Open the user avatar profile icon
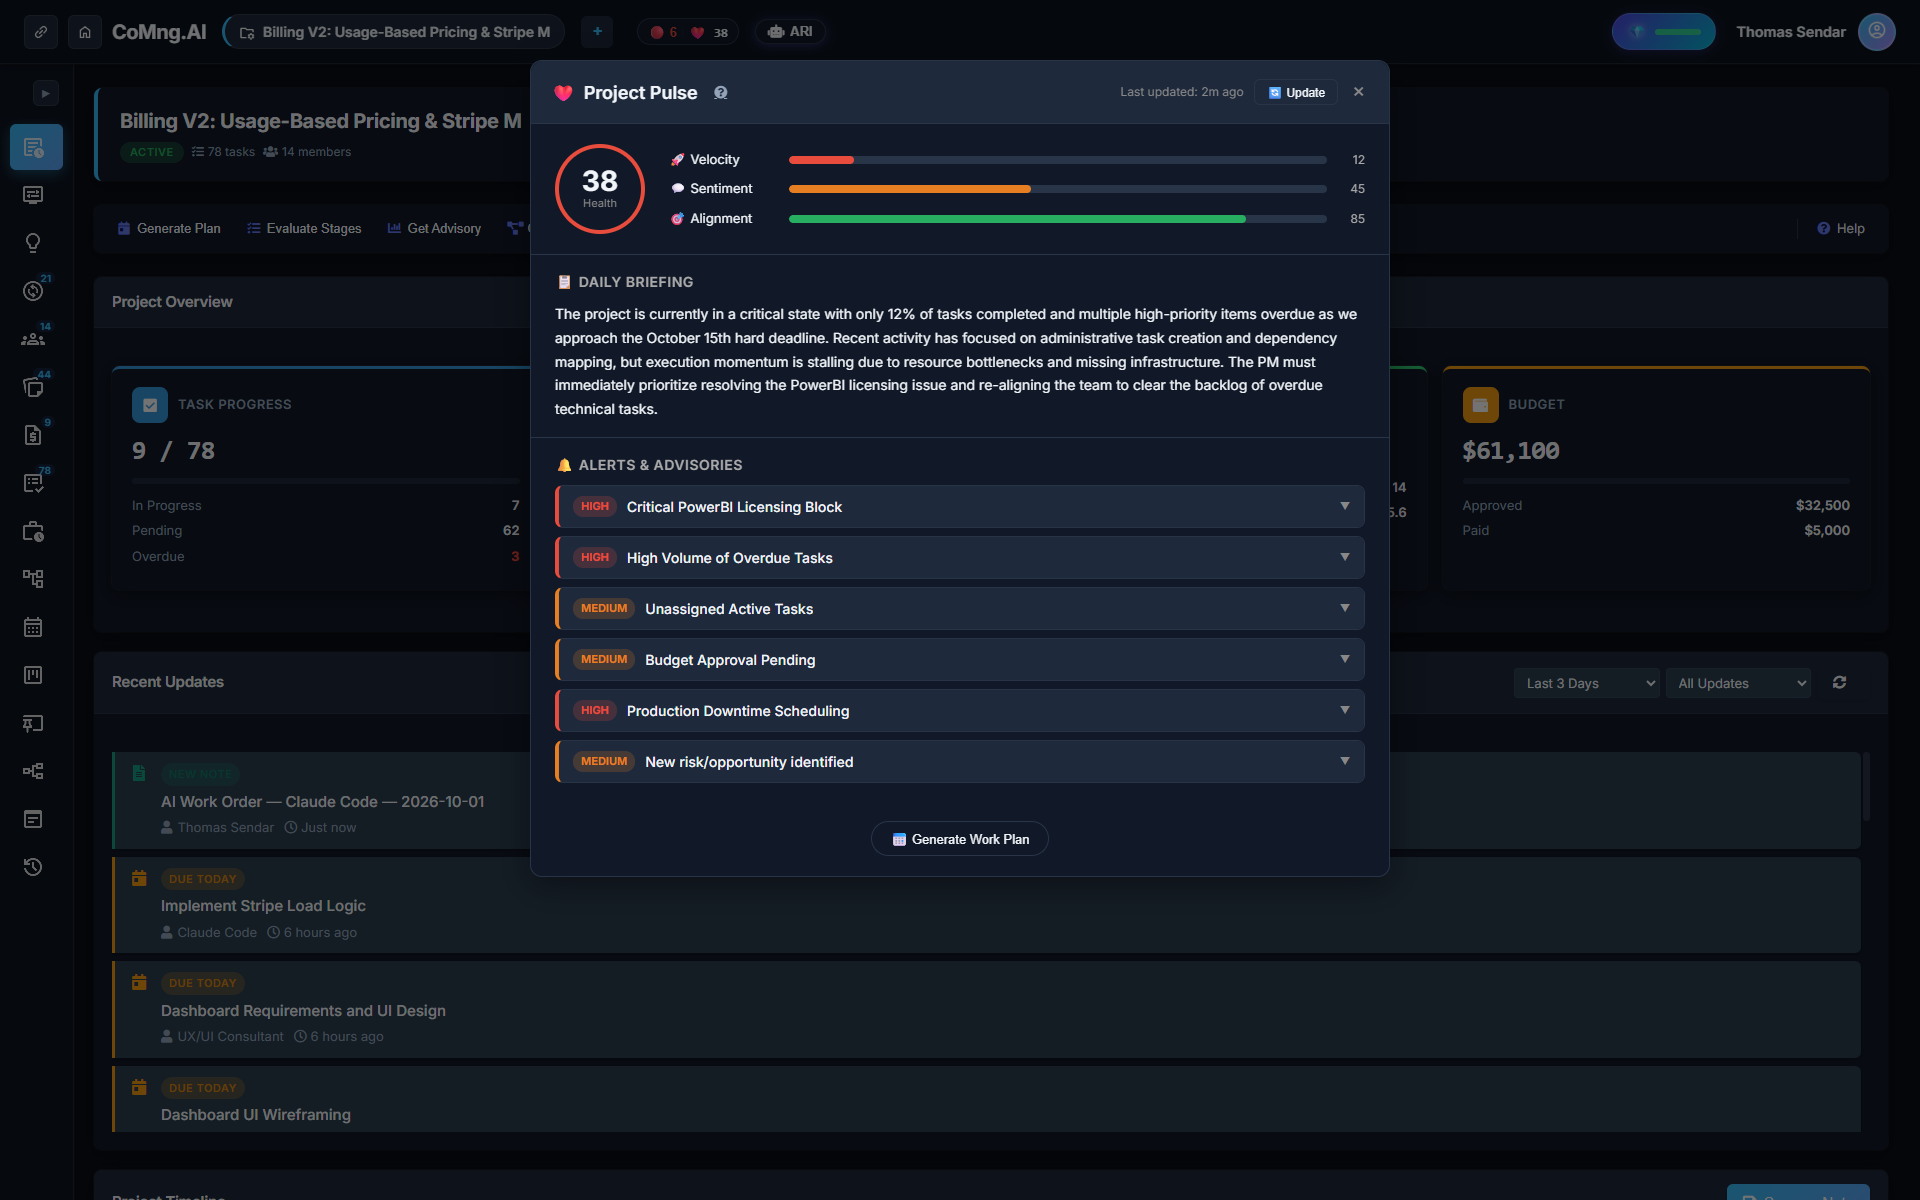1920x1200 pixels. [x=1876, y=32]
